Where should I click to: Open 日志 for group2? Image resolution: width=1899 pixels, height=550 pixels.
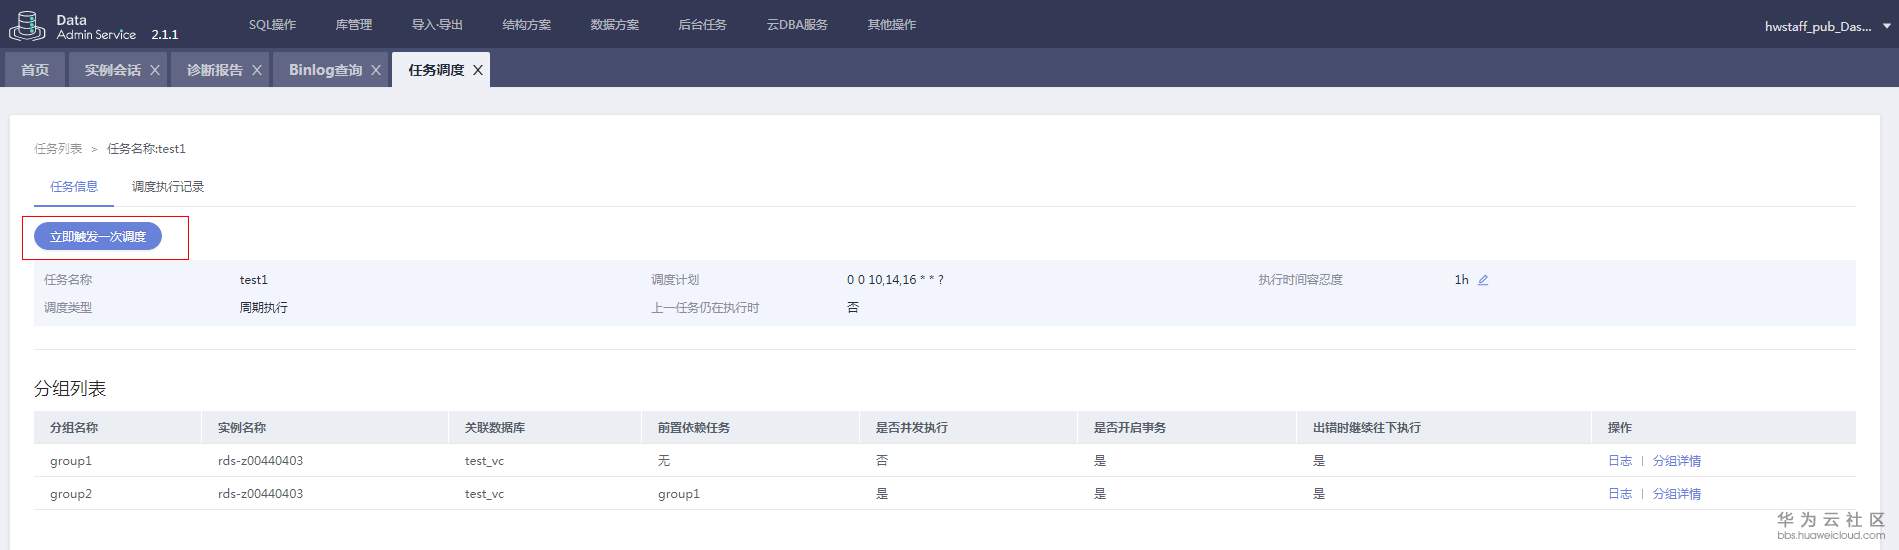pos(1620,494)
